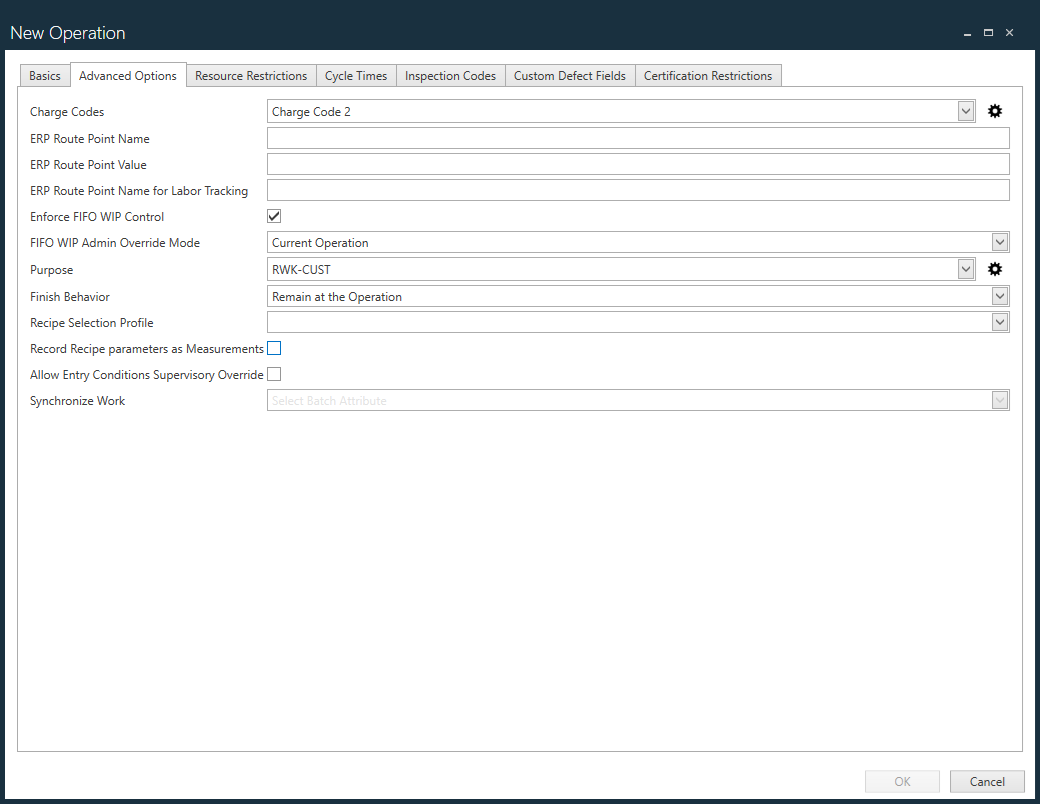Enable Record Recipe parameters as Measurements
This screenshot has height=804, width=1040.
click(x=274, y=348)
